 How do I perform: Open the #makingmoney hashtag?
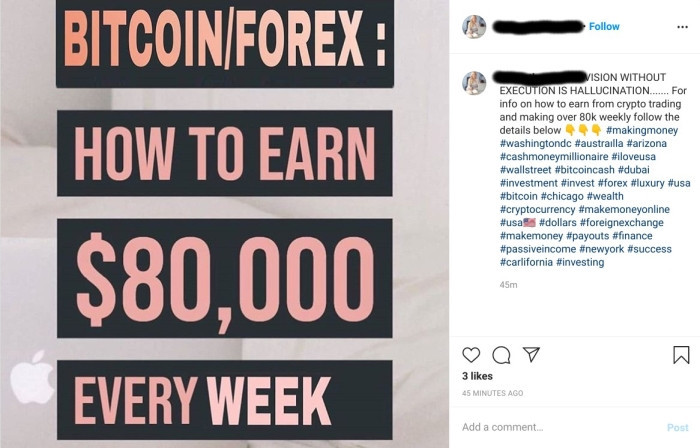(642, 130)
